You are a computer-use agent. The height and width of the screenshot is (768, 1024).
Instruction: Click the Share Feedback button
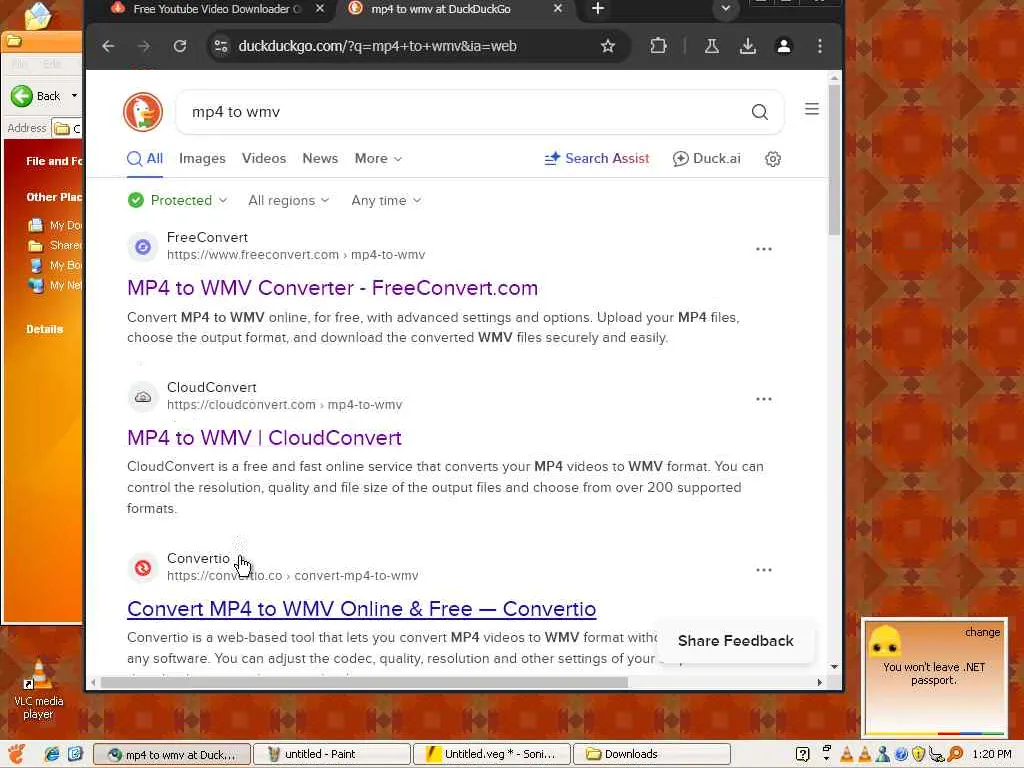pos(735,641)
